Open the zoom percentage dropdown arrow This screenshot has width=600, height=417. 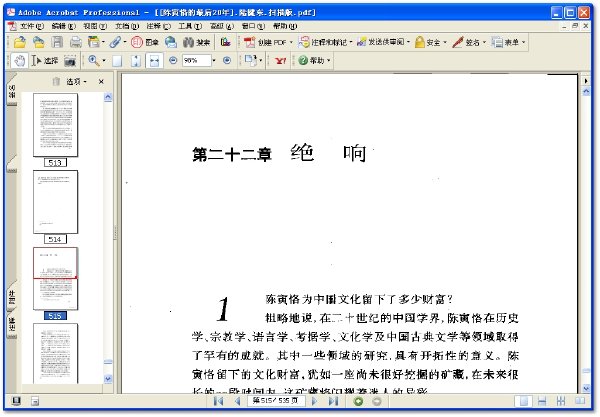point(214,60)
